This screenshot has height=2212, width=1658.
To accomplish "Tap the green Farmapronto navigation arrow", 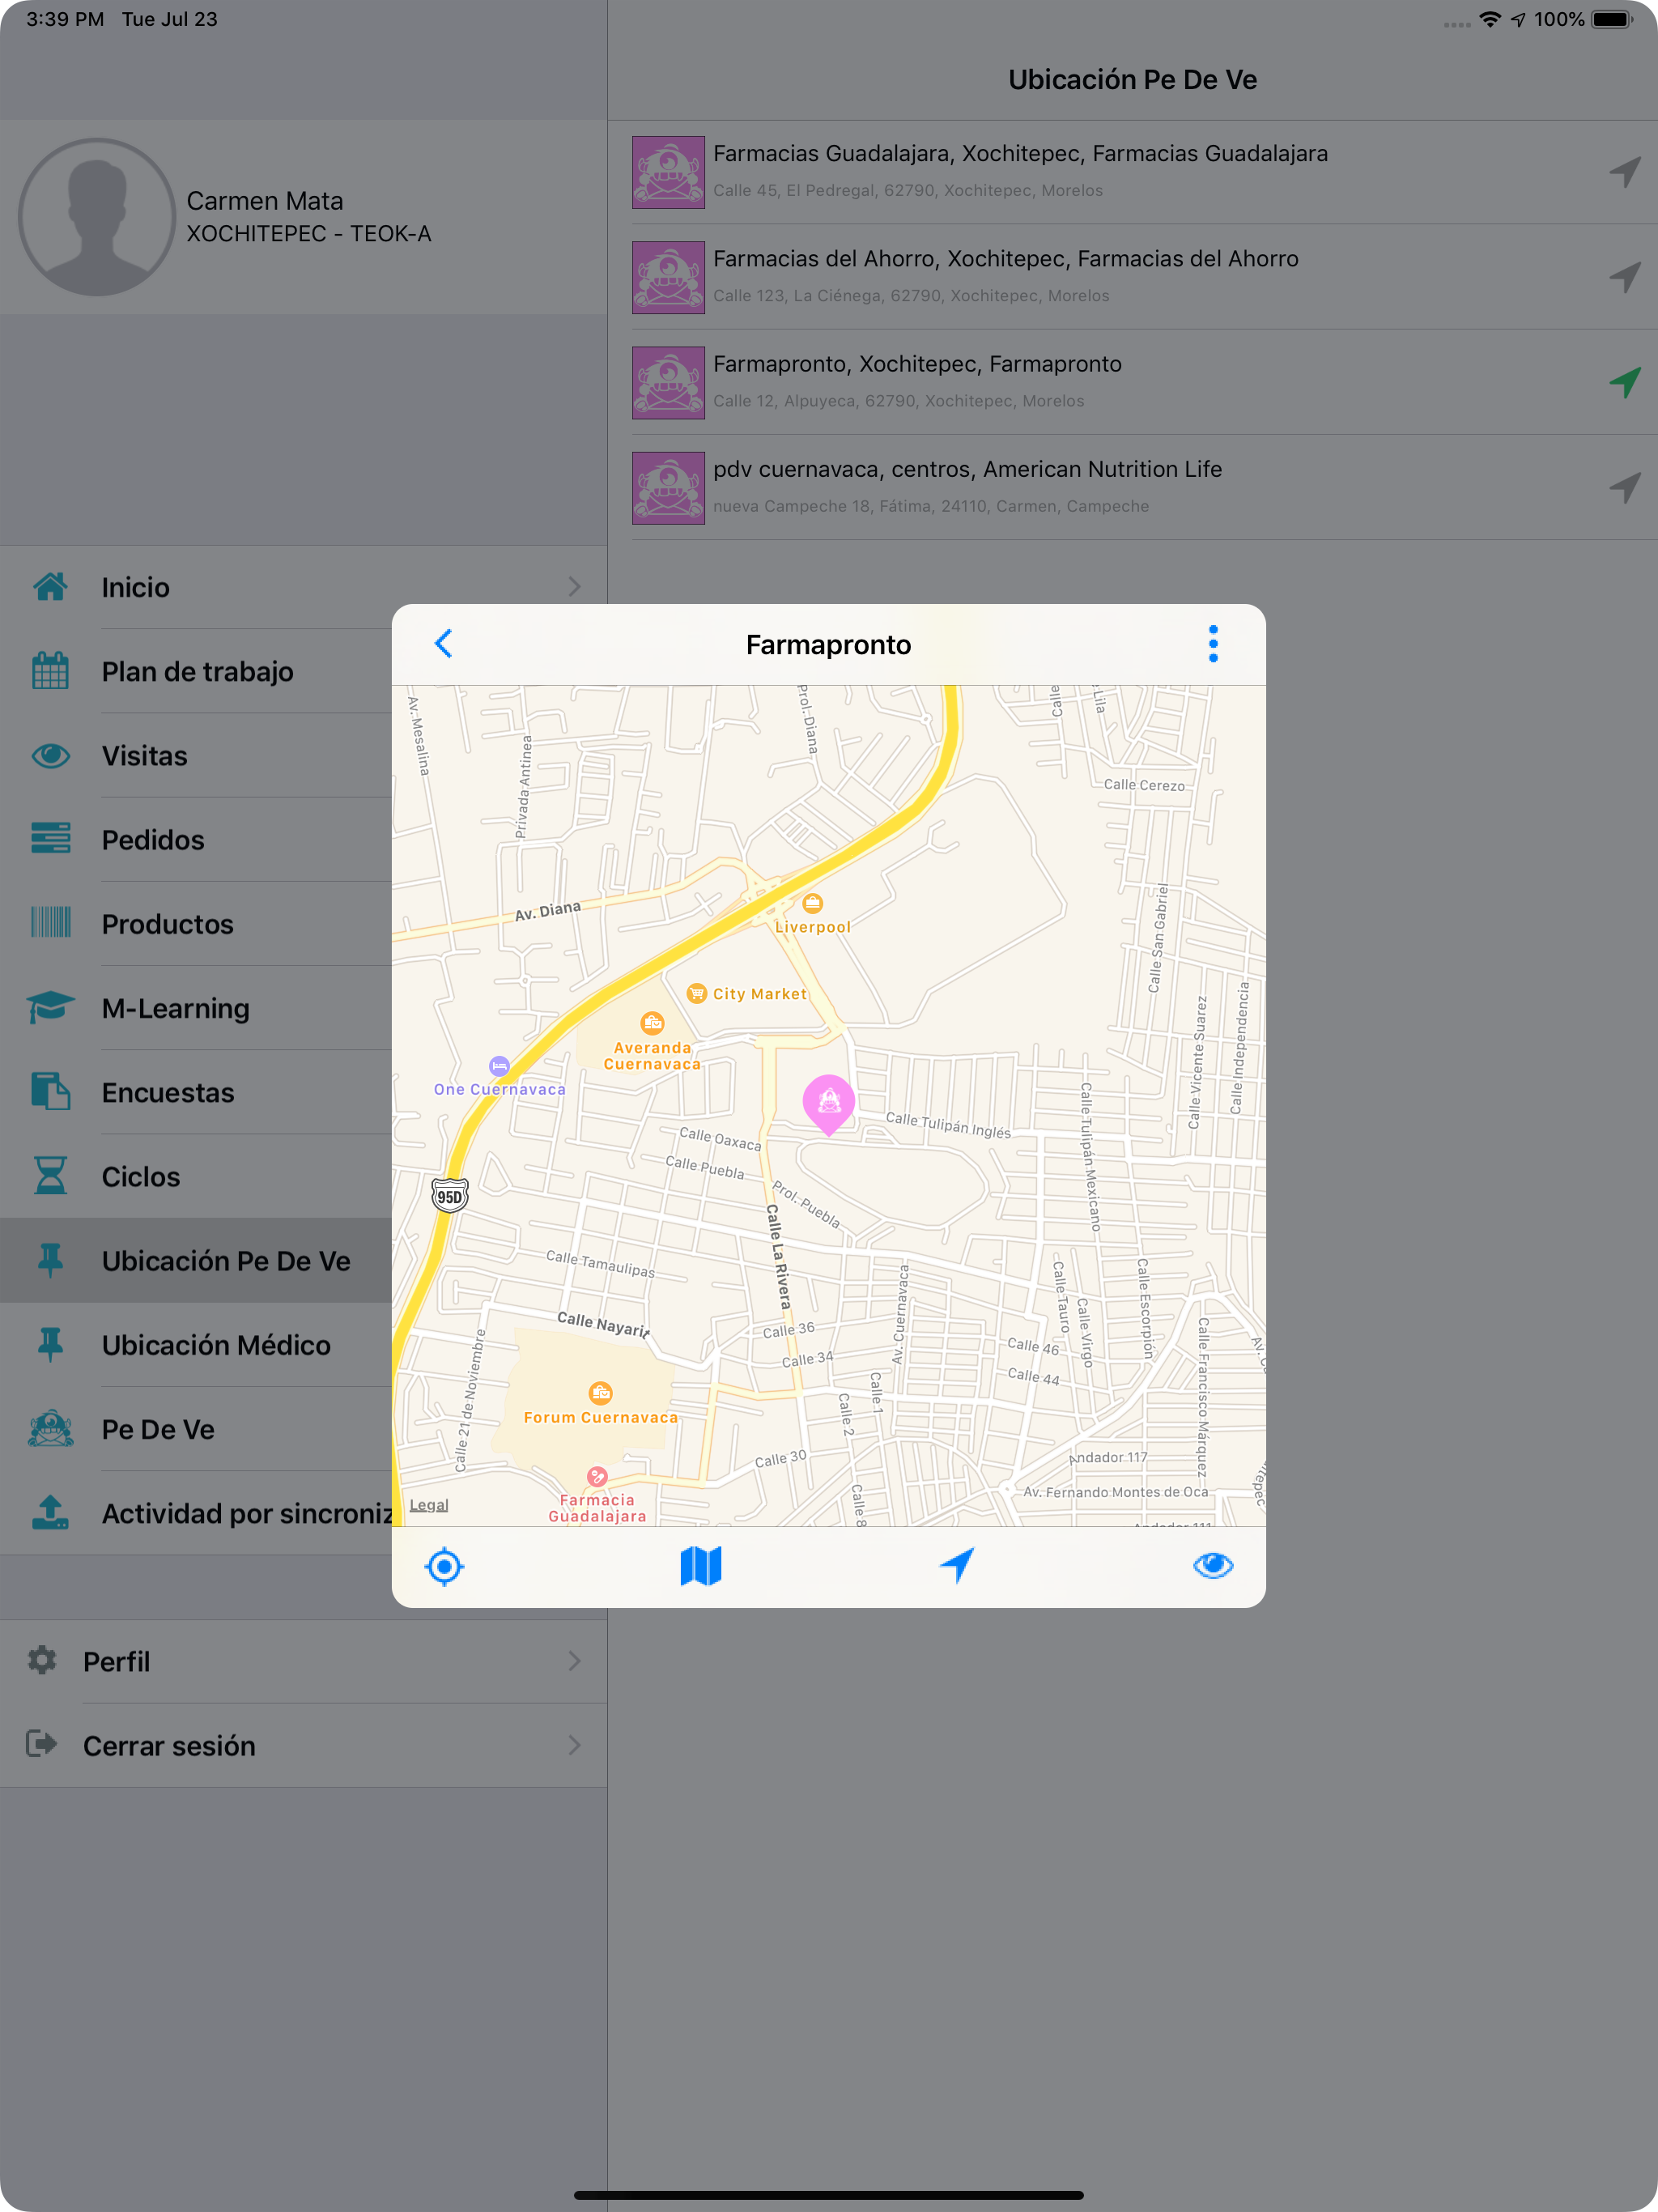I will pyautogui.click(x=1625, y=382).
